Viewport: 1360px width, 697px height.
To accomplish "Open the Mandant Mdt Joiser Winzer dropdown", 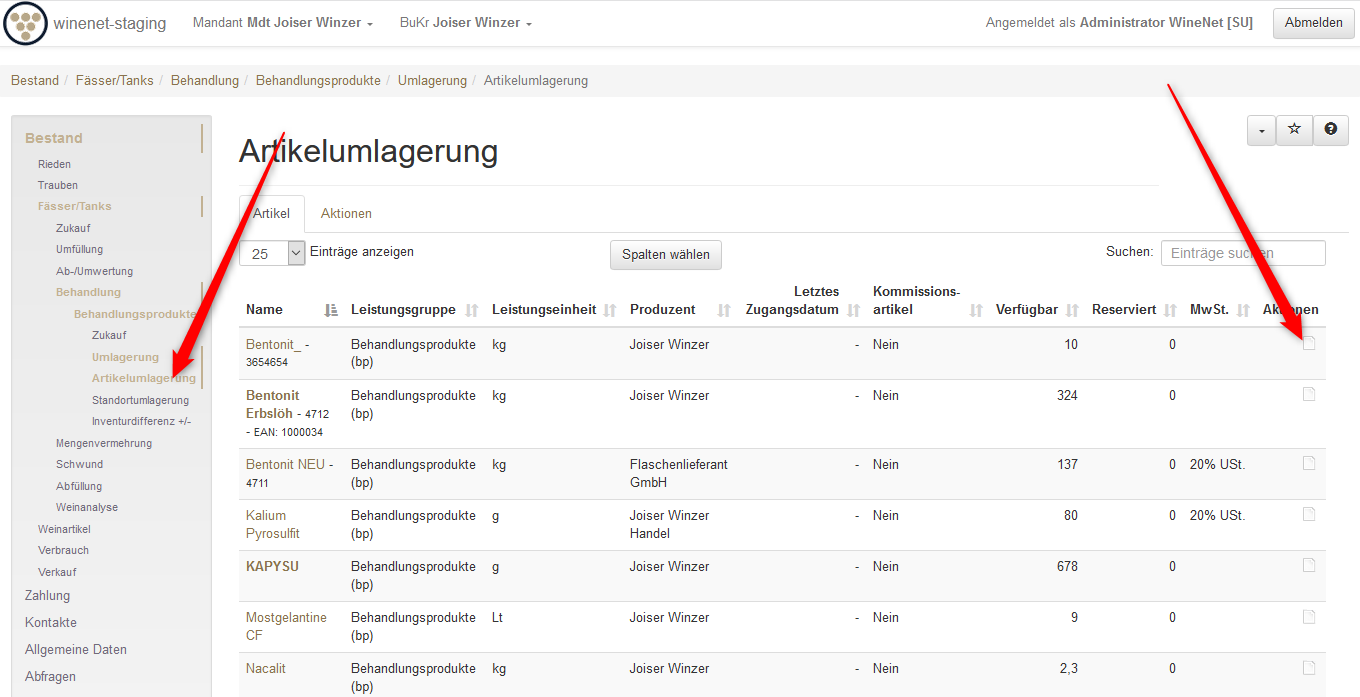I will (x=283, y=23).
